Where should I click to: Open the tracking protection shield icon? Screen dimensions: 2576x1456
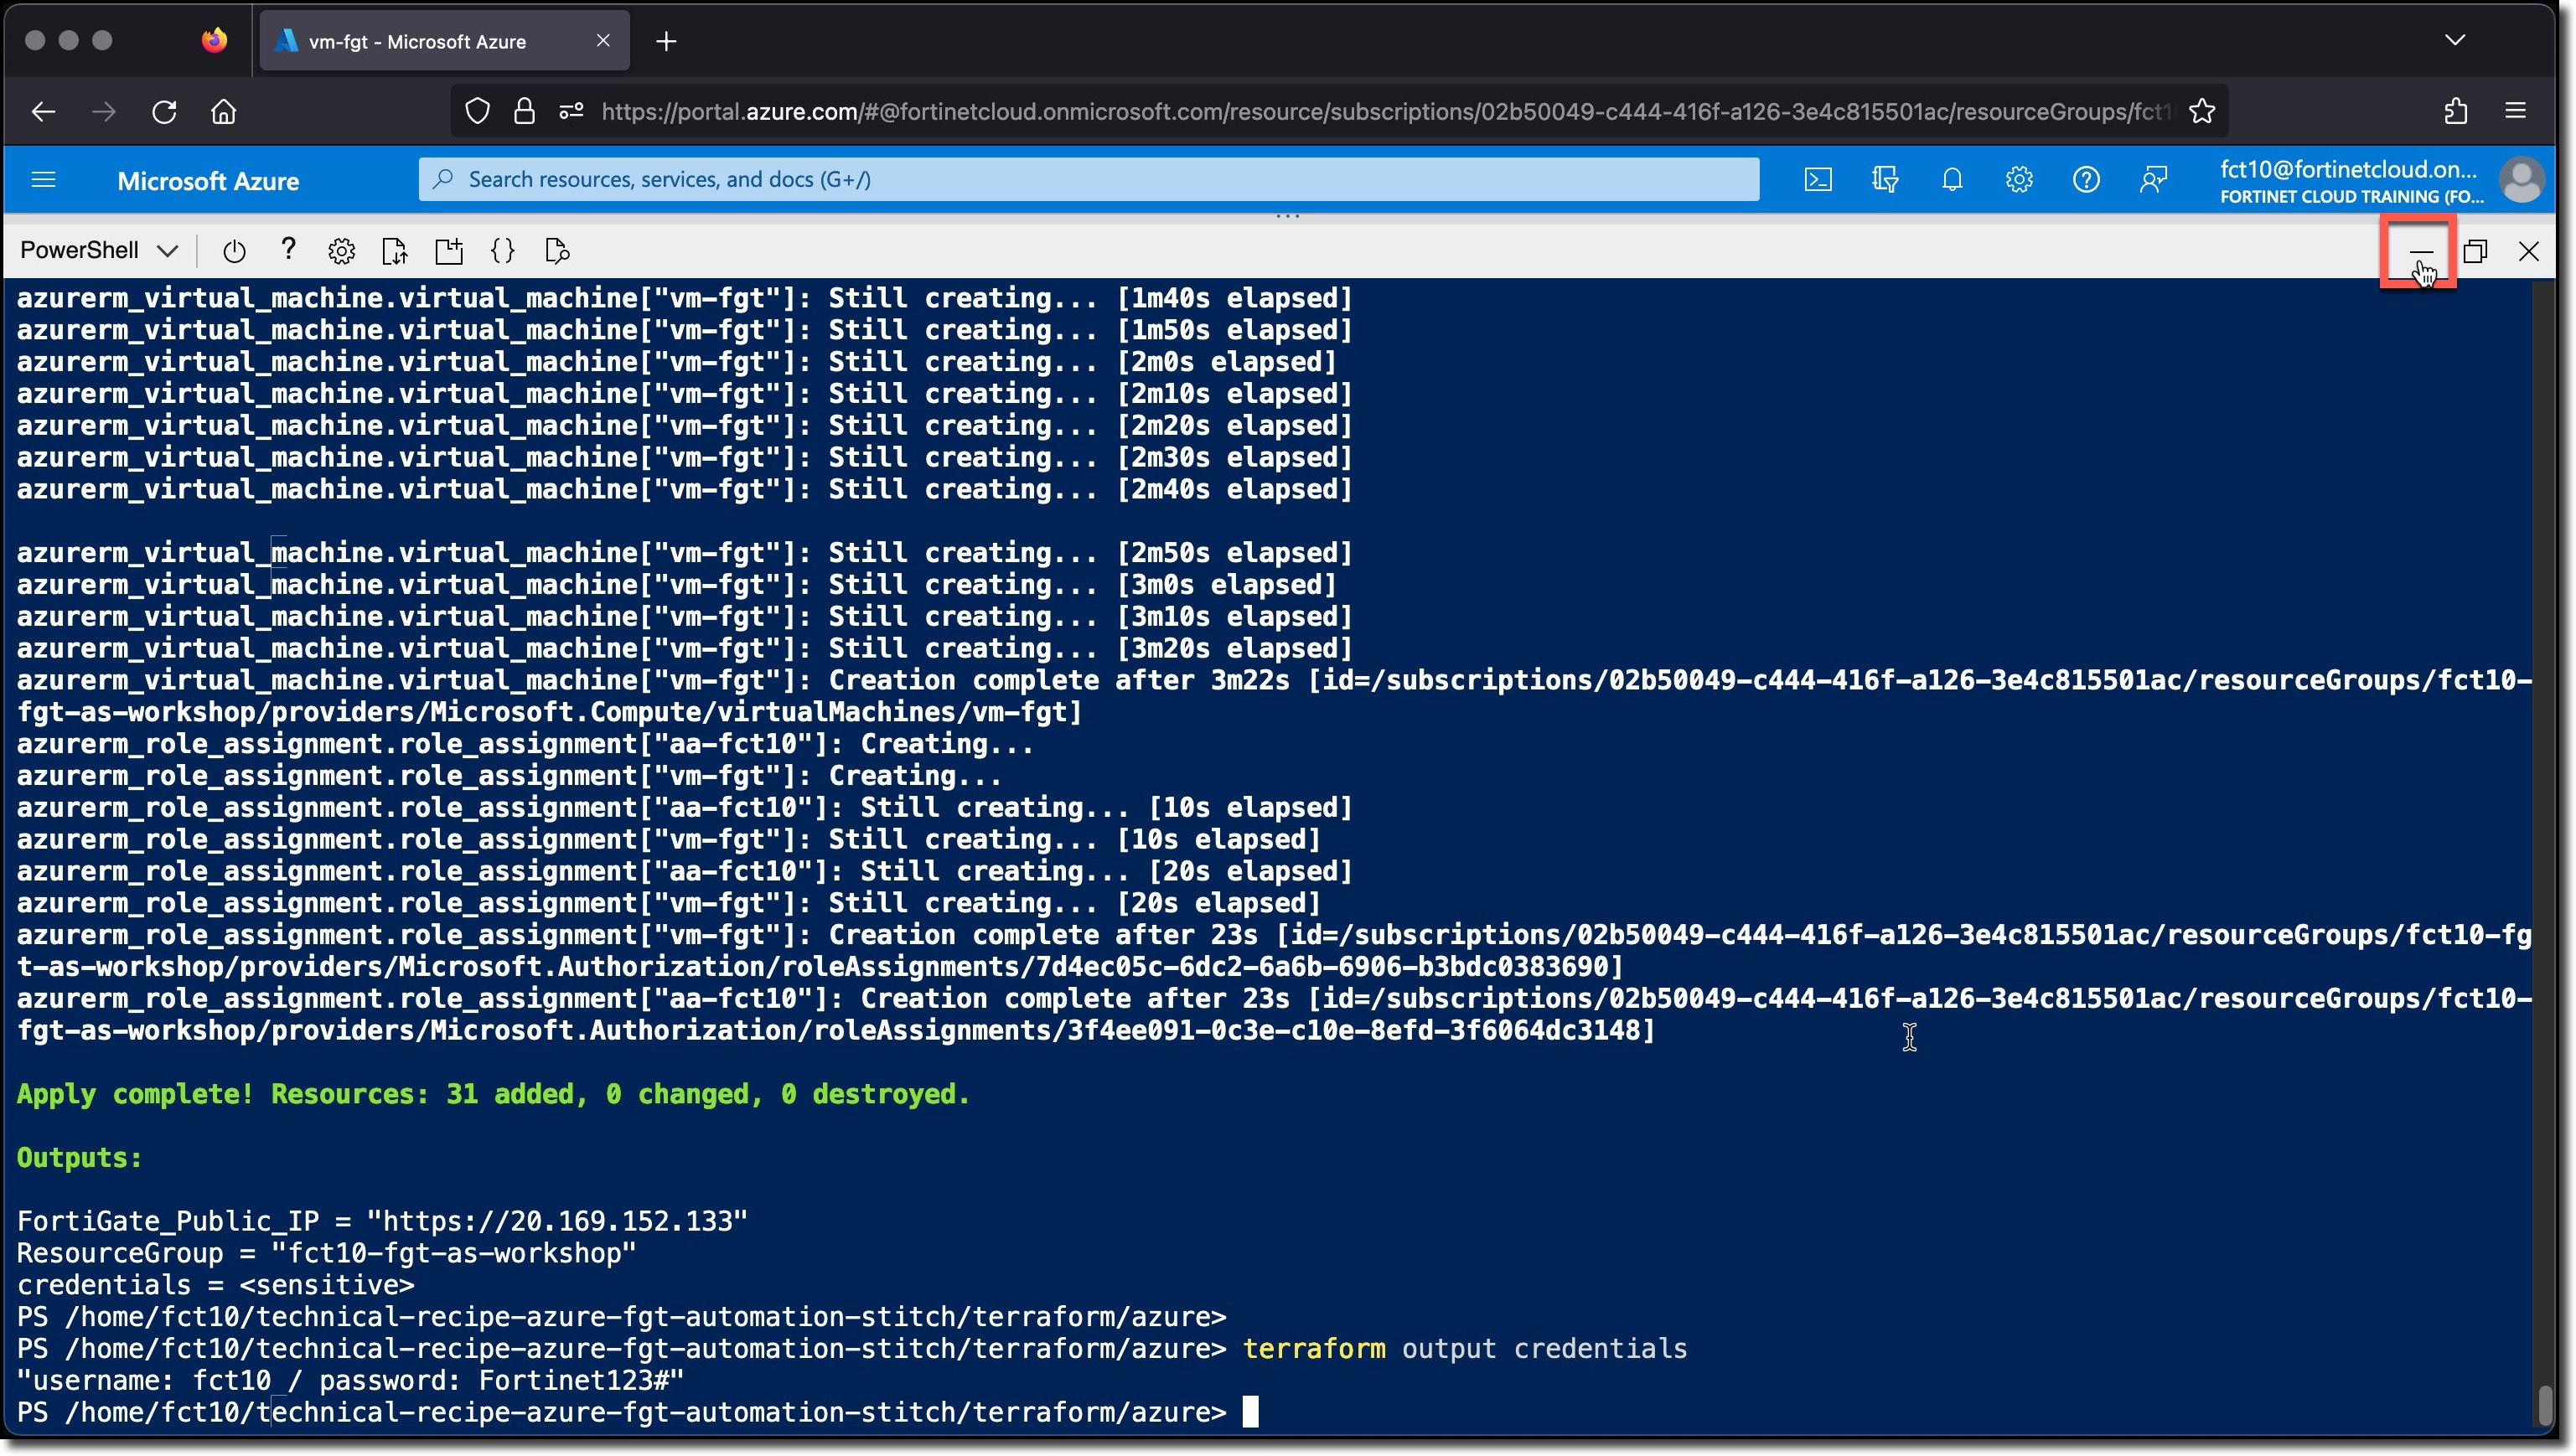(x=478, y=111)
